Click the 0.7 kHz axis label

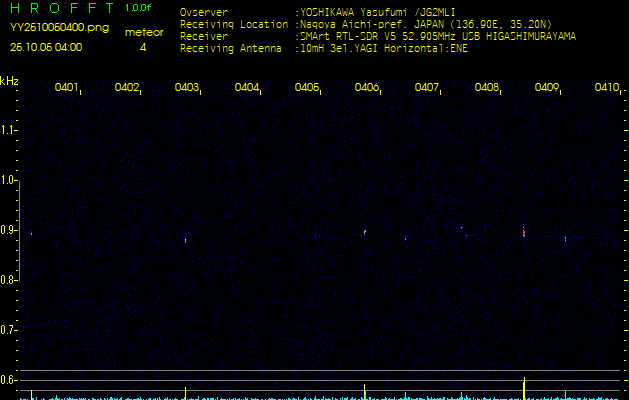(7, 330)
